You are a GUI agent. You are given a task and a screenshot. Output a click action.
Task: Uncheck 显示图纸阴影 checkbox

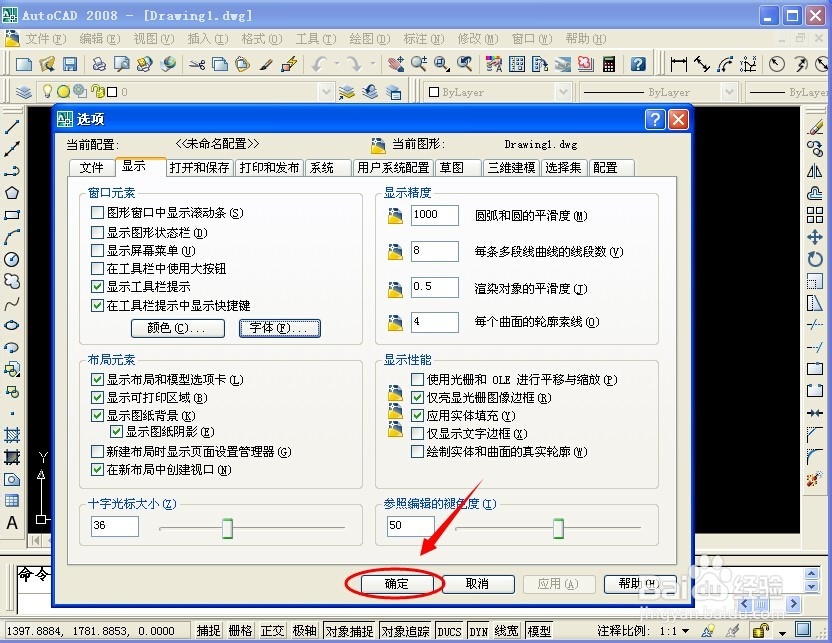[x=116, y=432]
